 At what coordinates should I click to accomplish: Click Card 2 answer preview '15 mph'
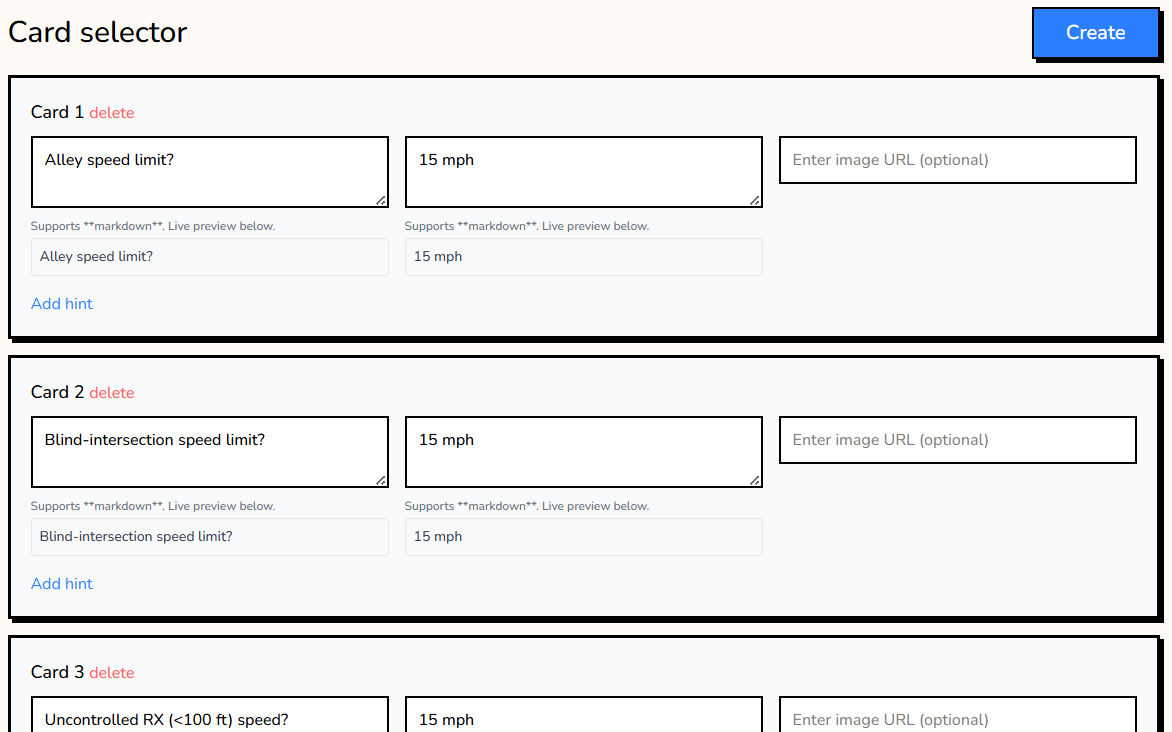(438, 537)
